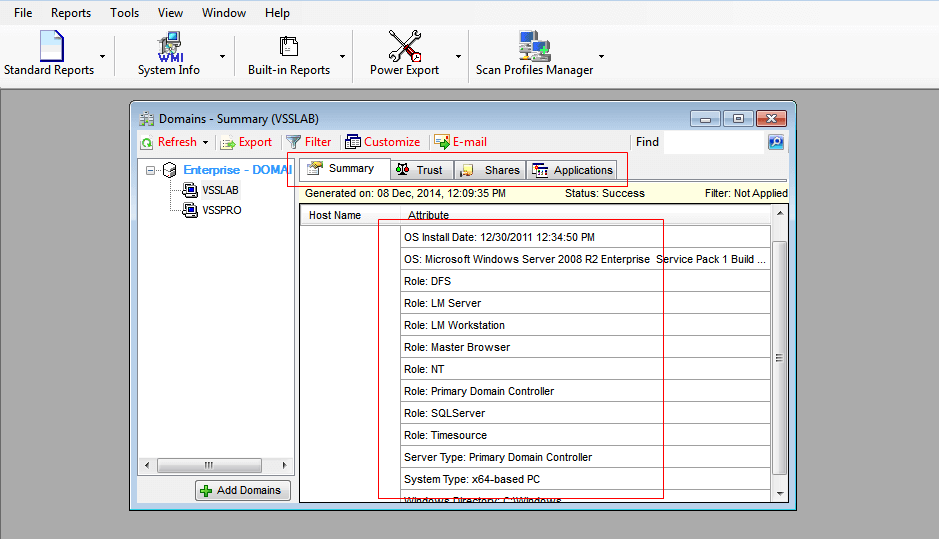The height and width of the screenshot is (539, 939).
Task: Click the Add Domains button
Action: pos(243,490)
